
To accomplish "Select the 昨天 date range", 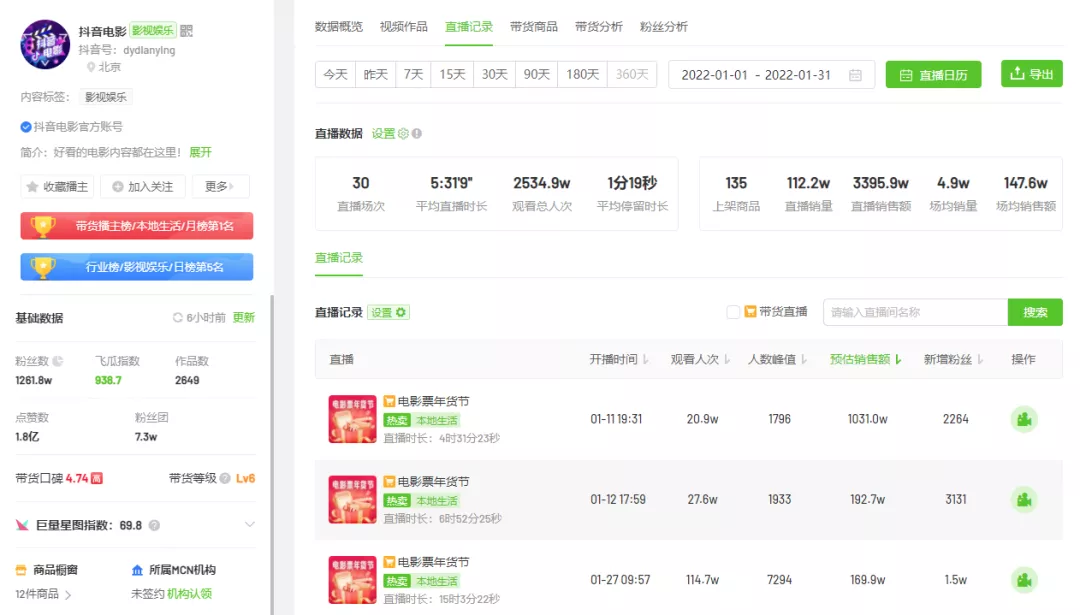I will point(375,74).
